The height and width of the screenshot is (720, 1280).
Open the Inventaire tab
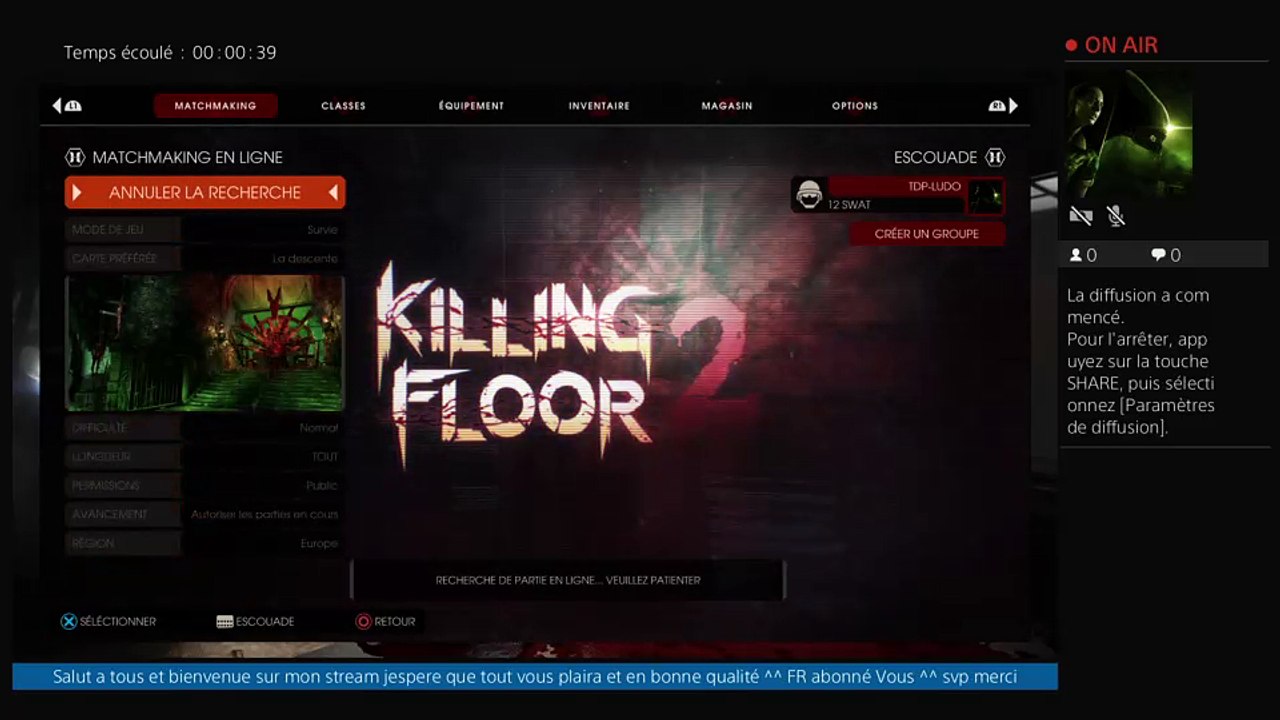tap(599, 105)
